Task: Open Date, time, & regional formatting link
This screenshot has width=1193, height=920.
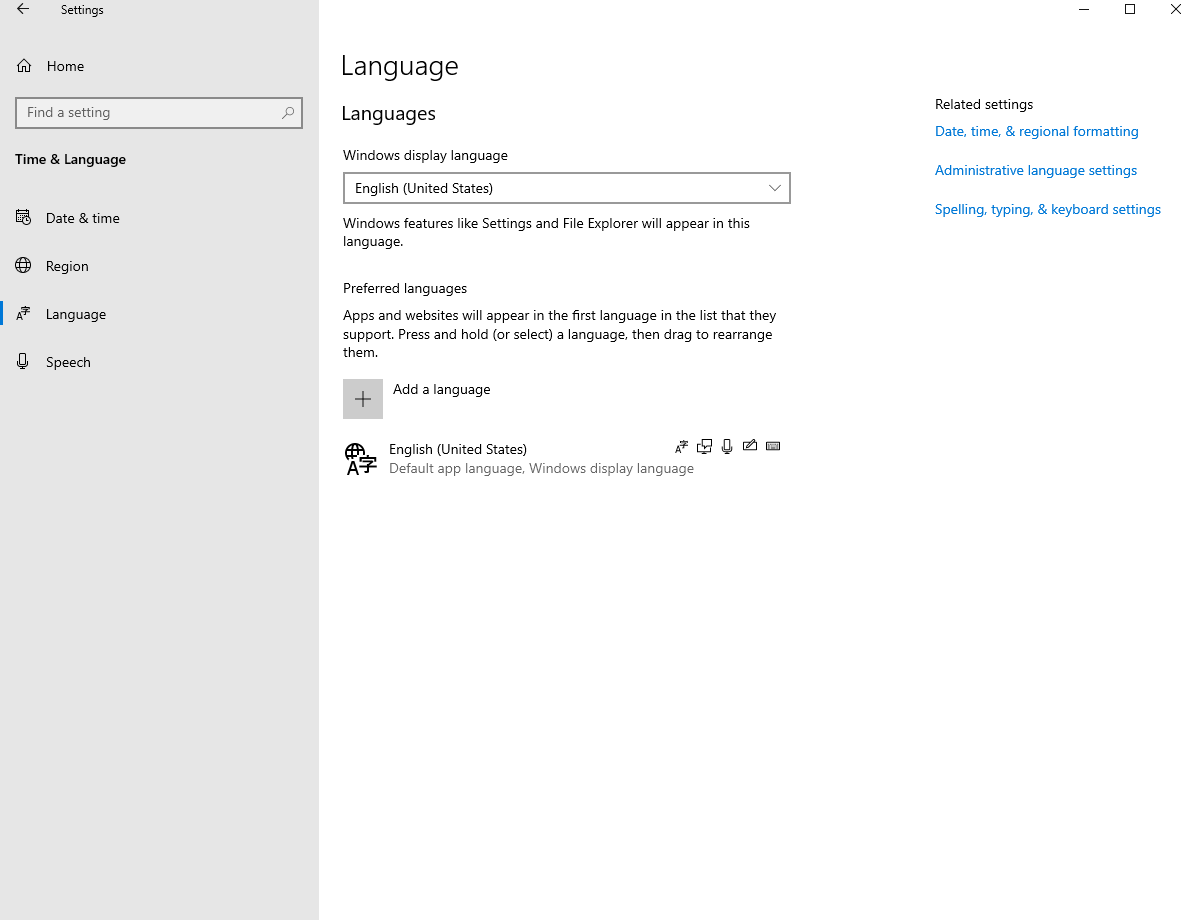Action: pos(1036,131)
